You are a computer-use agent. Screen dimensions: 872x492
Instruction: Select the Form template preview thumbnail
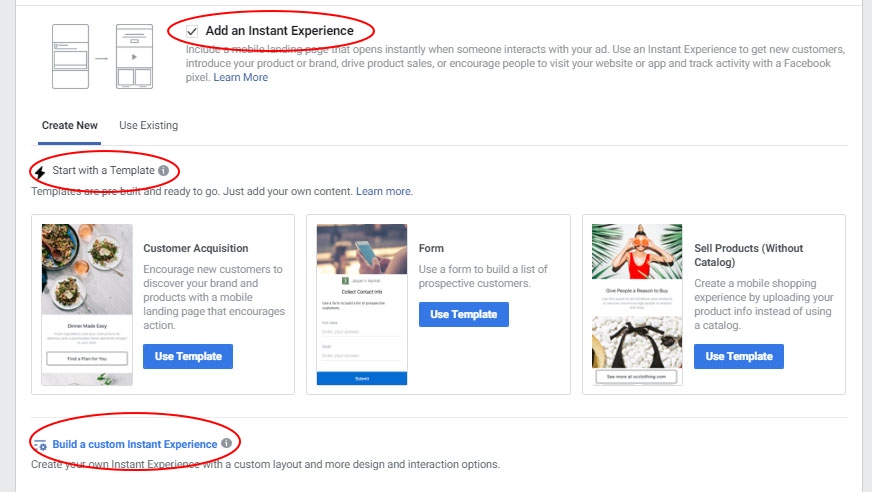click(362, 305)
